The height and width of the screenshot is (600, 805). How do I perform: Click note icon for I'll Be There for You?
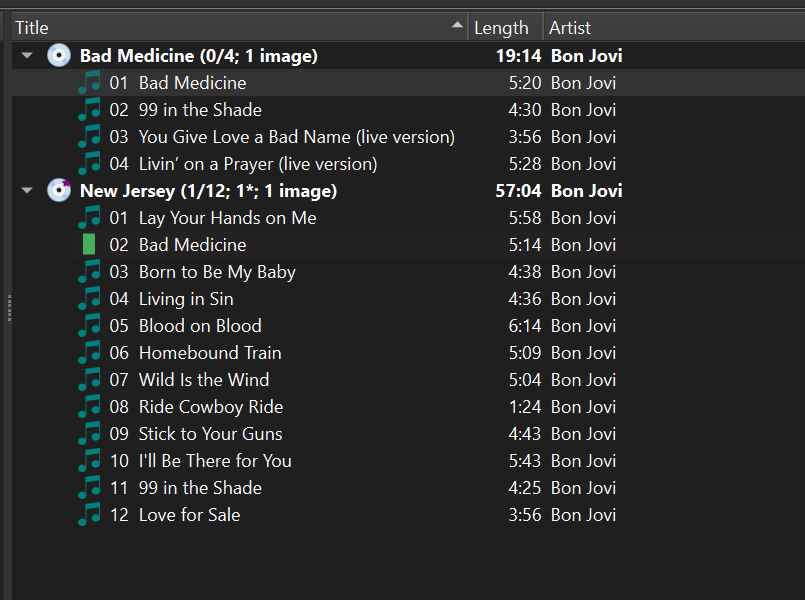tap(89, 461)
